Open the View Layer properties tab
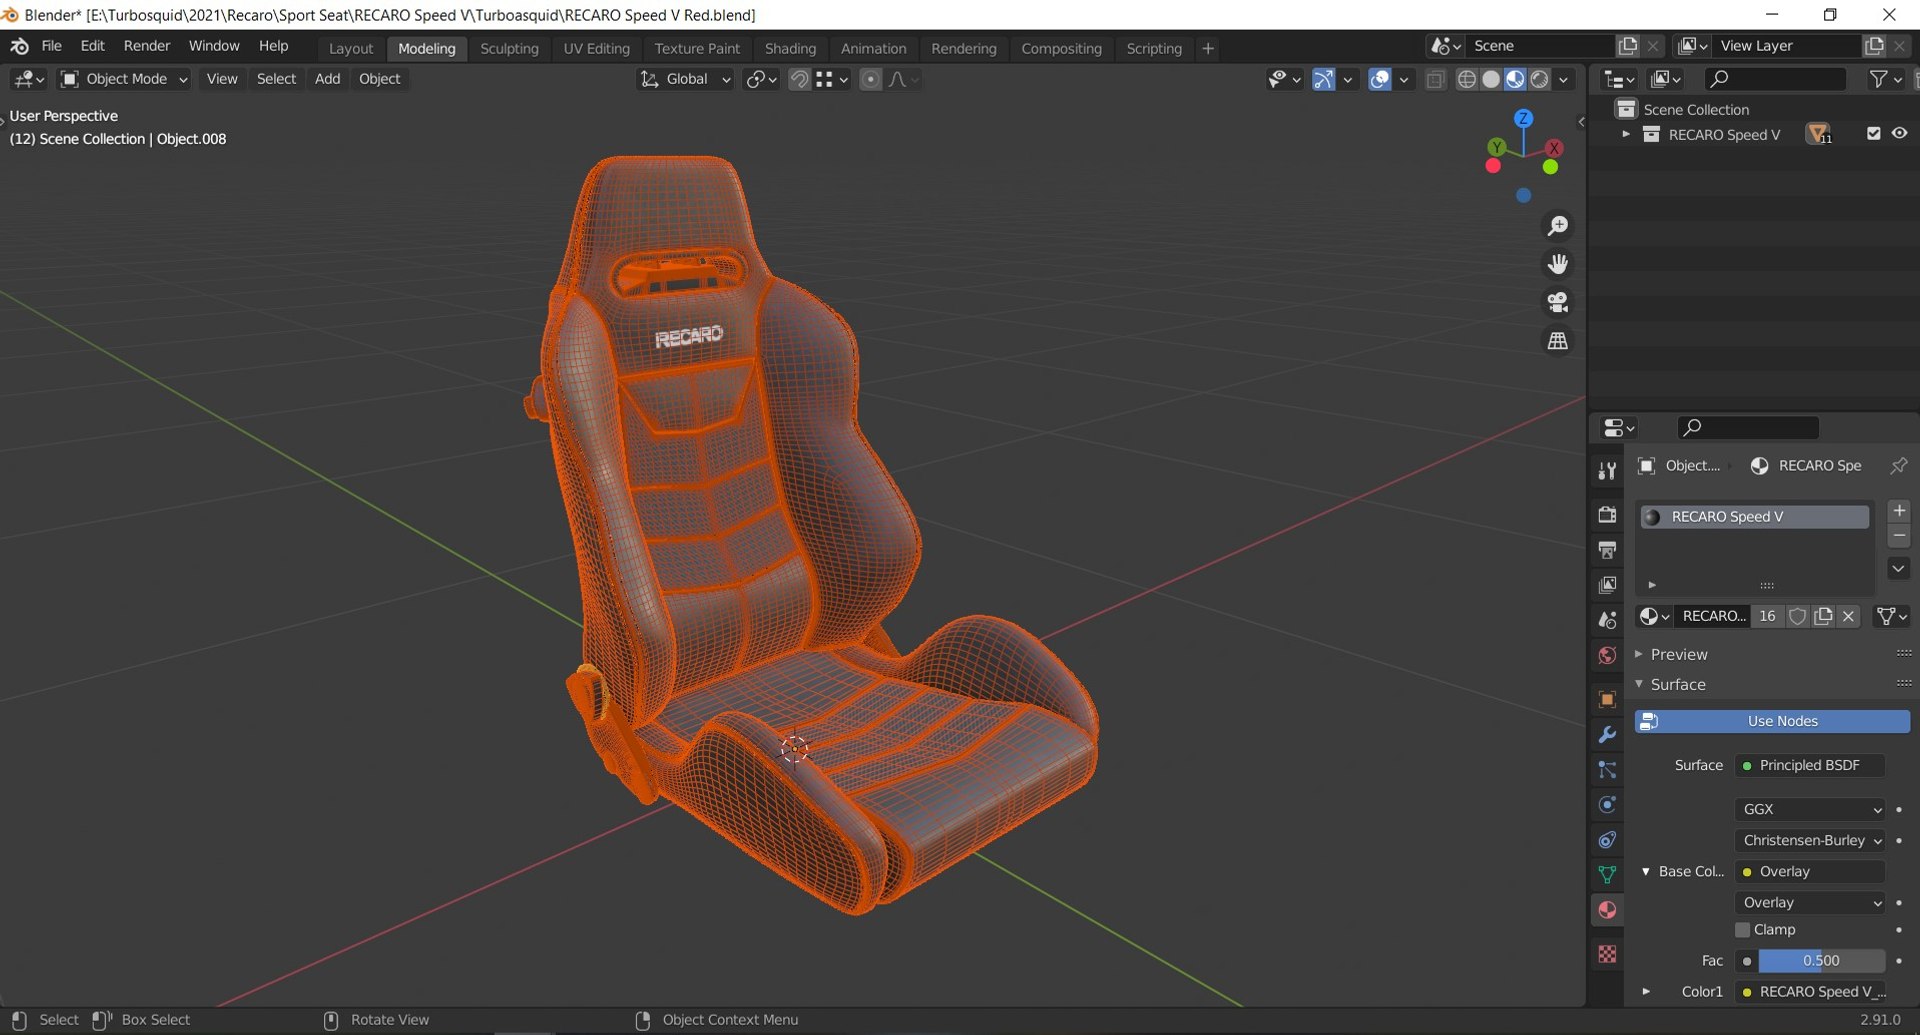Image resolution: width=1920 pixels, height=1035 pixels. pyautogui.click(x=1607, y=584)
